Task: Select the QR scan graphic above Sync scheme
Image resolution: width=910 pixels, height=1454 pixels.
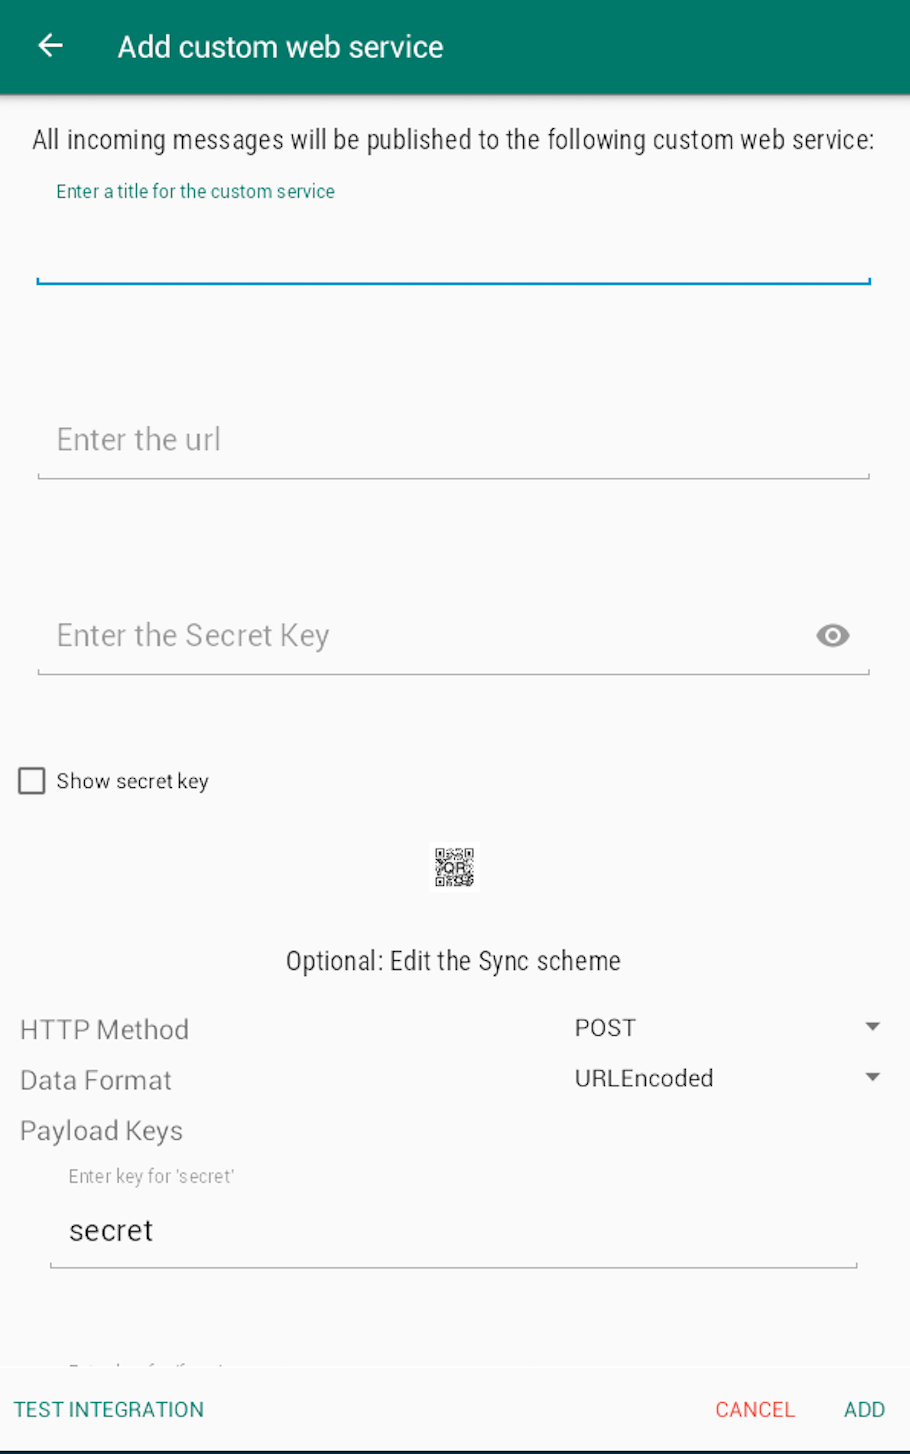Action: 454,867
